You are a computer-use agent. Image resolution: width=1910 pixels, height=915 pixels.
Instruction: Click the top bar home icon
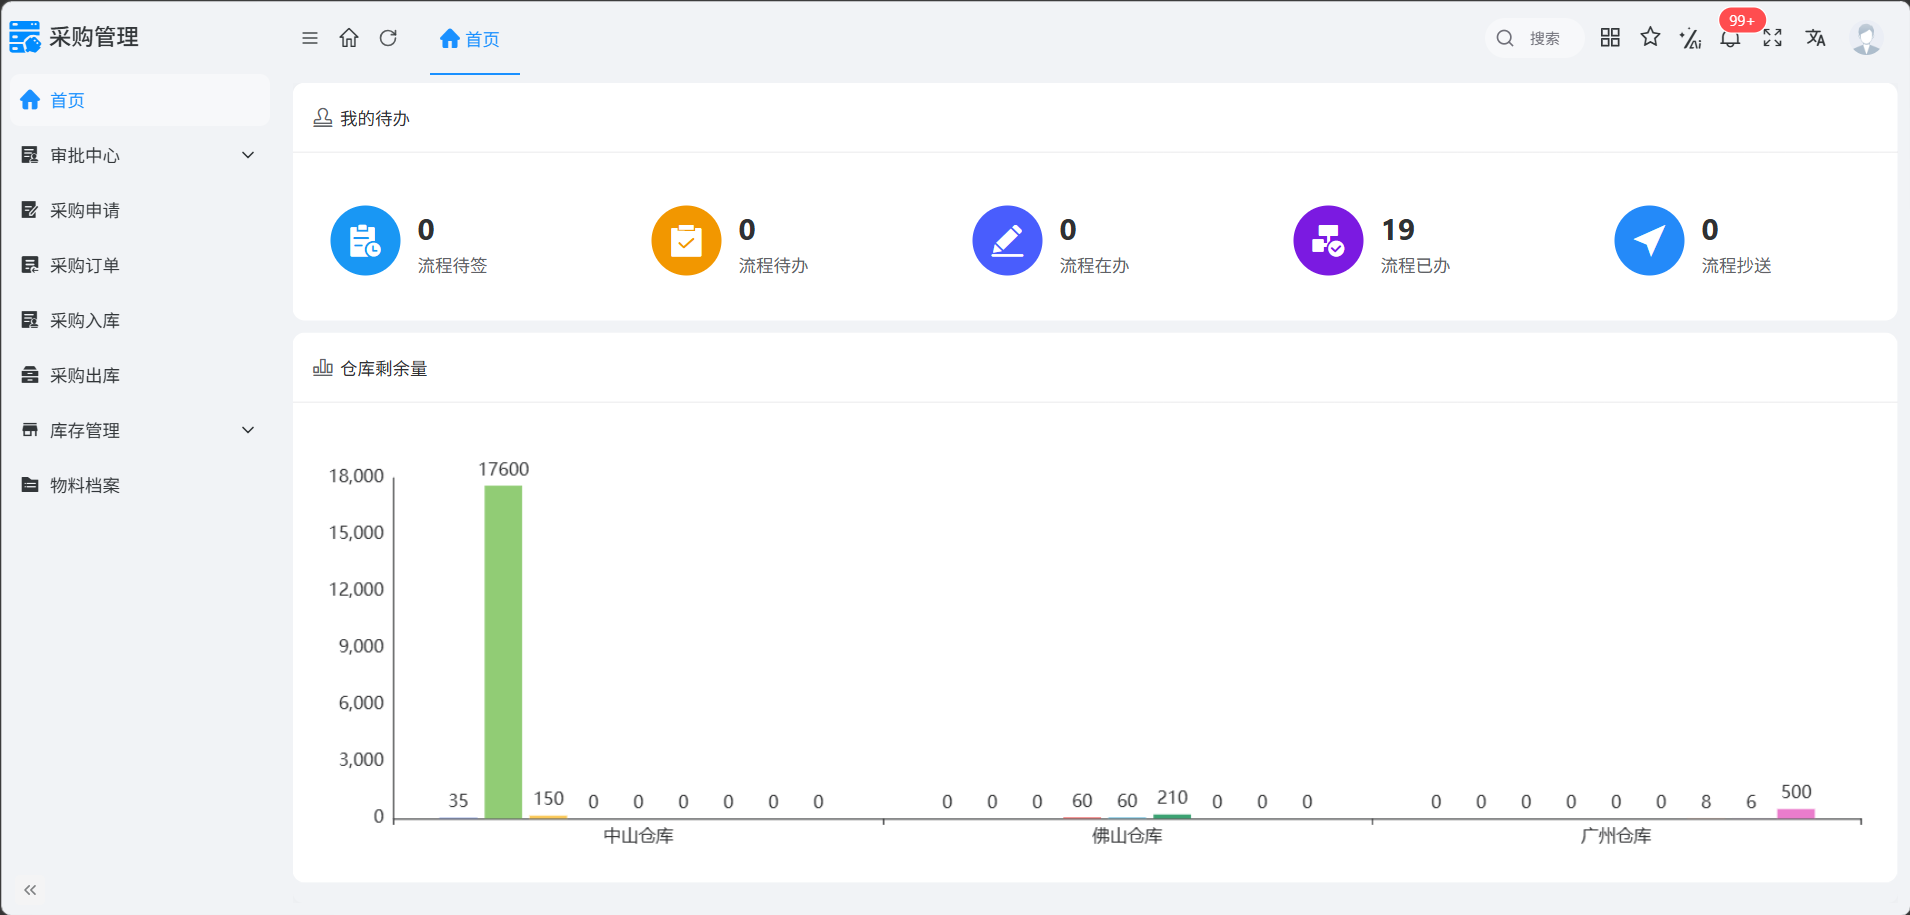tap(349, 38)
